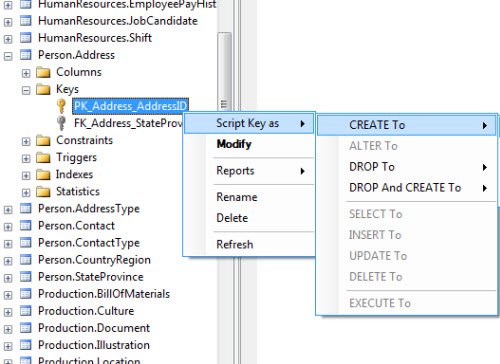Select the Production.BillOfMaterials table name

104,294
